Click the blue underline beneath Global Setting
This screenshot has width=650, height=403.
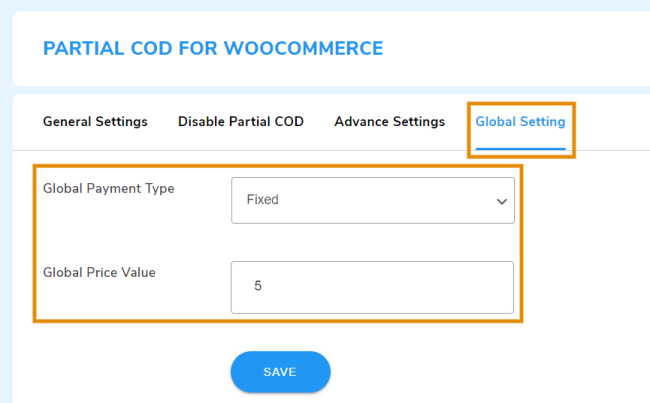click(x=520, y=149)
